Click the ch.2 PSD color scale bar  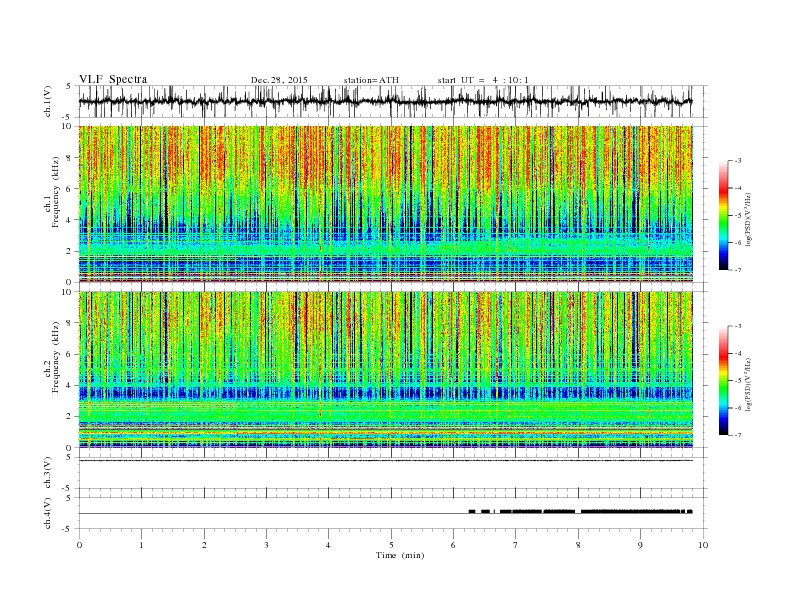pos(723,380)
